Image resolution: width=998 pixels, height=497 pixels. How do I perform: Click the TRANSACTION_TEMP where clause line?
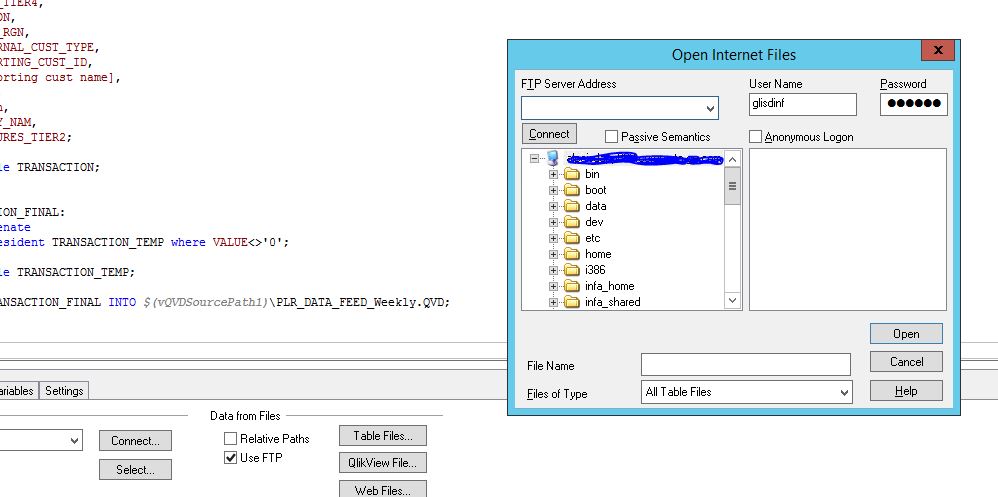point(144,242)
